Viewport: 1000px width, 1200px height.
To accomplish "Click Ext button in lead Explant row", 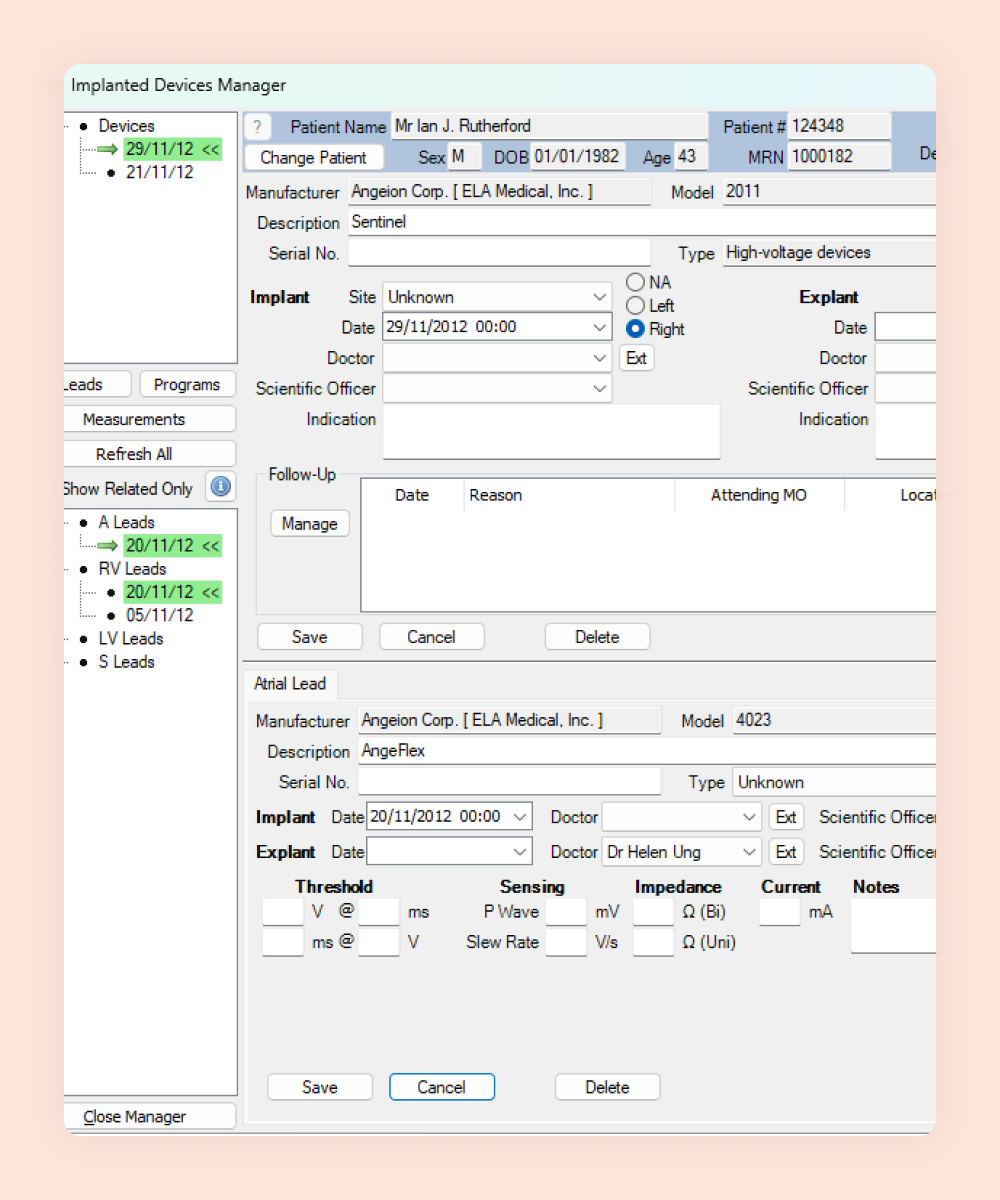I will pyautogui.click(x=786, y=852).
